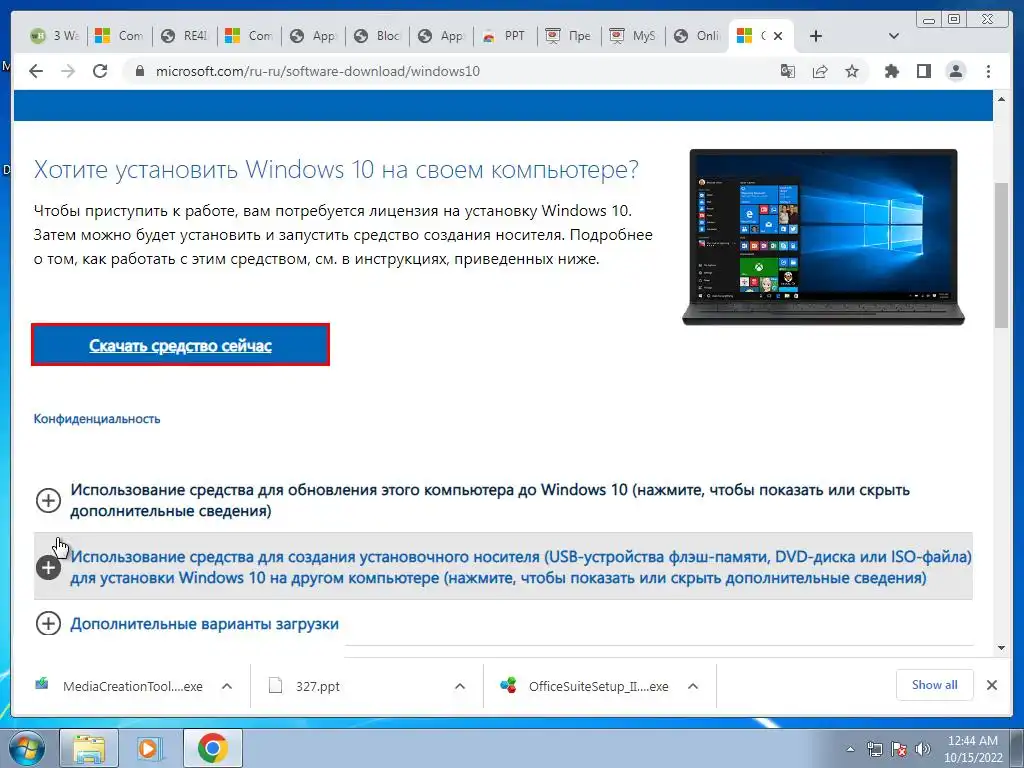
Task: Open network icon in tray
Action: tap(874, 749)
